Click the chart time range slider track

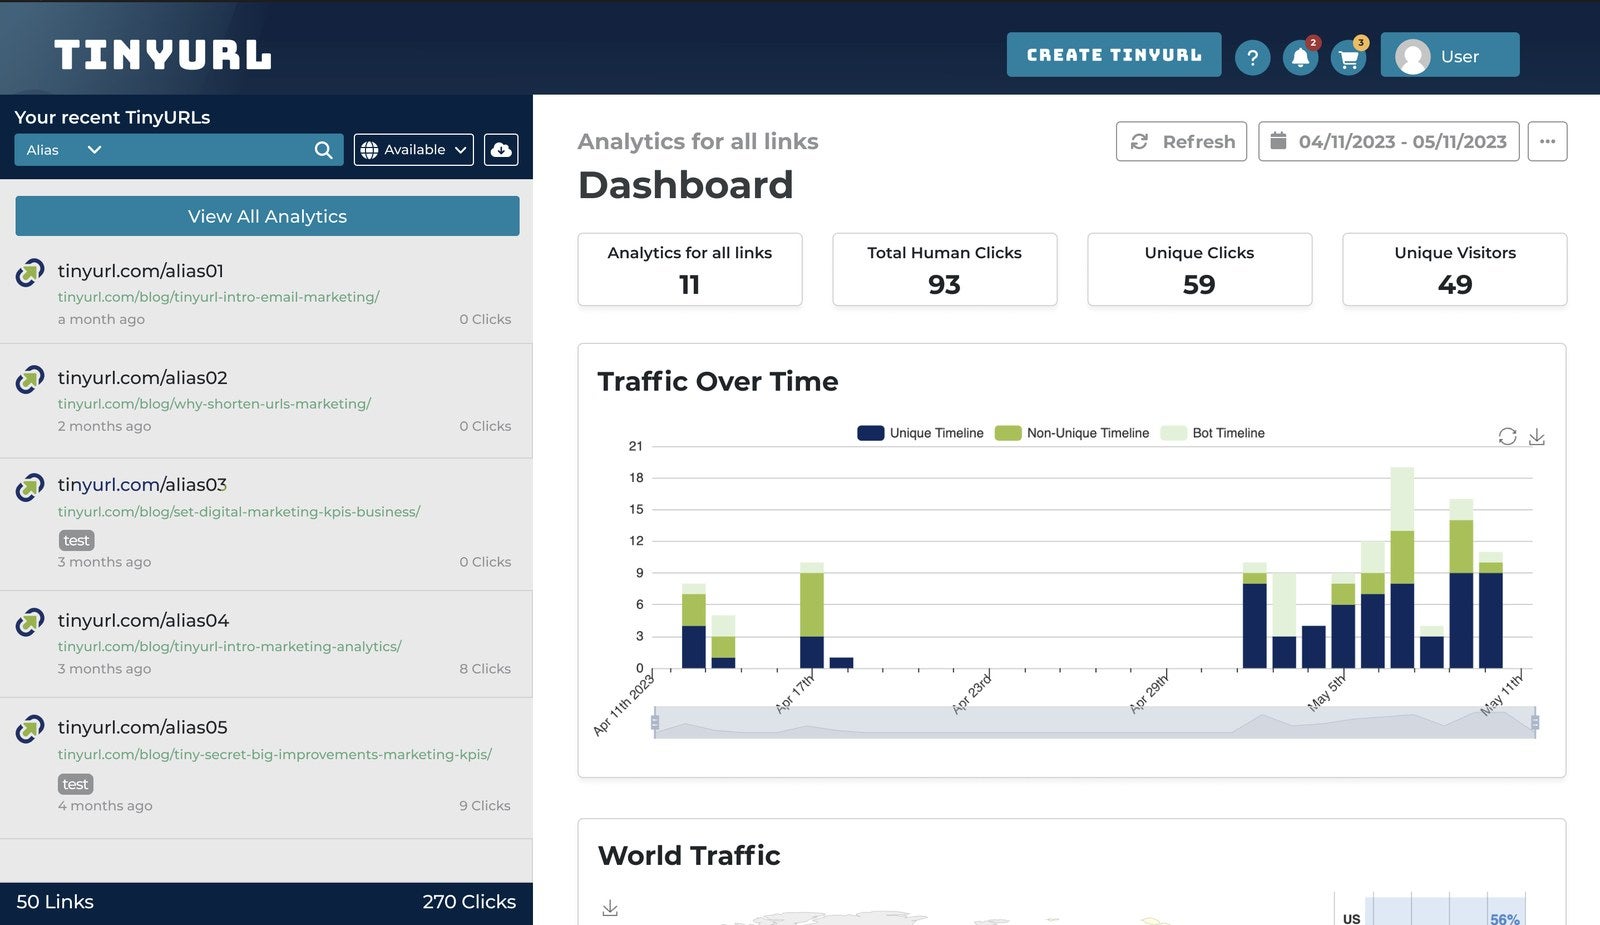click(1095, 722)
